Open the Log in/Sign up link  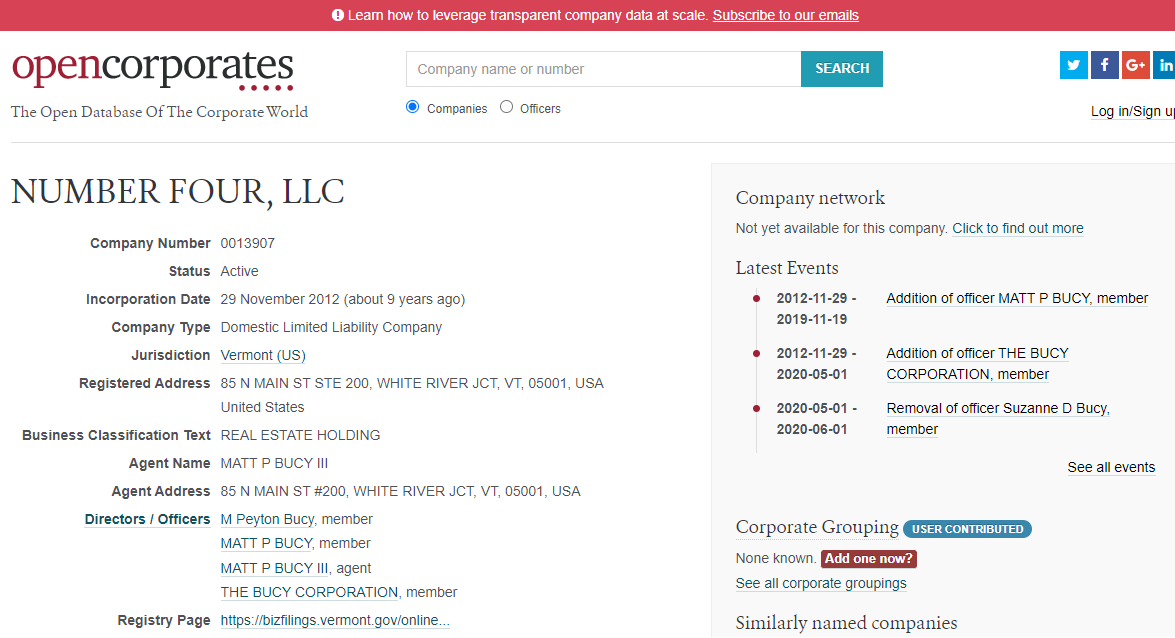pos(1132,111)
